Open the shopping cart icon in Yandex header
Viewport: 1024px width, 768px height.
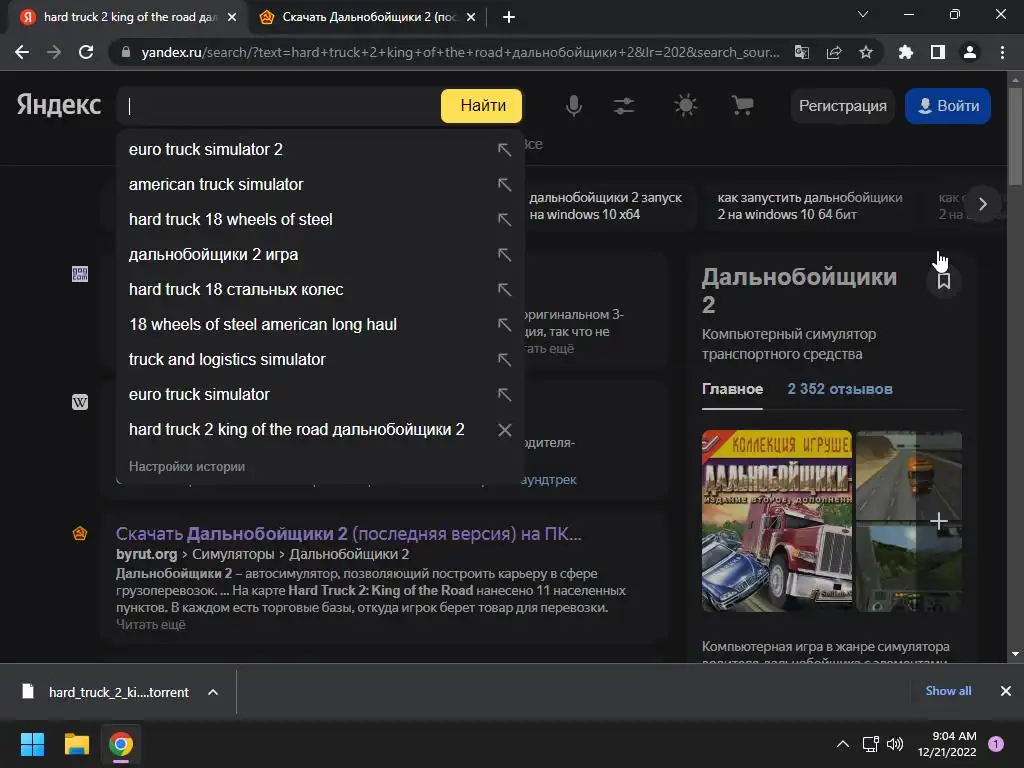tap(742, 105)
